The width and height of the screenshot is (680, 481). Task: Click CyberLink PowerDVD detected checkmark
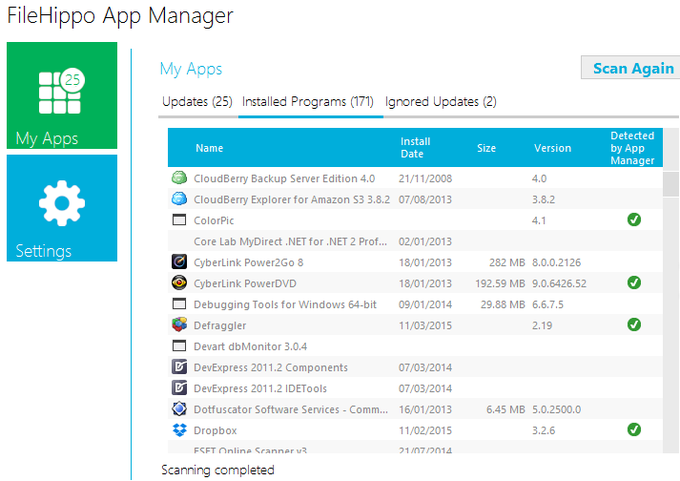click(x=634, y=283)
